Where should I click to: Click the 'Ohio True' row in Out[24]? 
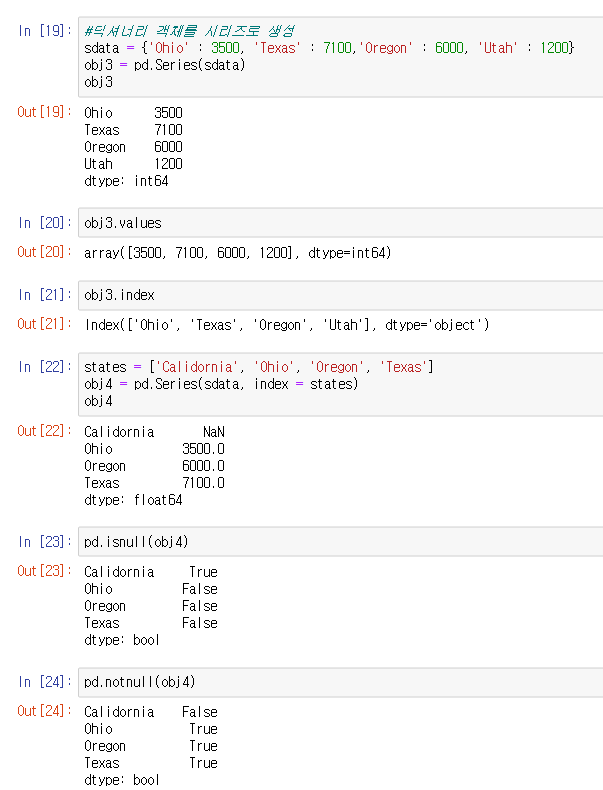point(151,729)
